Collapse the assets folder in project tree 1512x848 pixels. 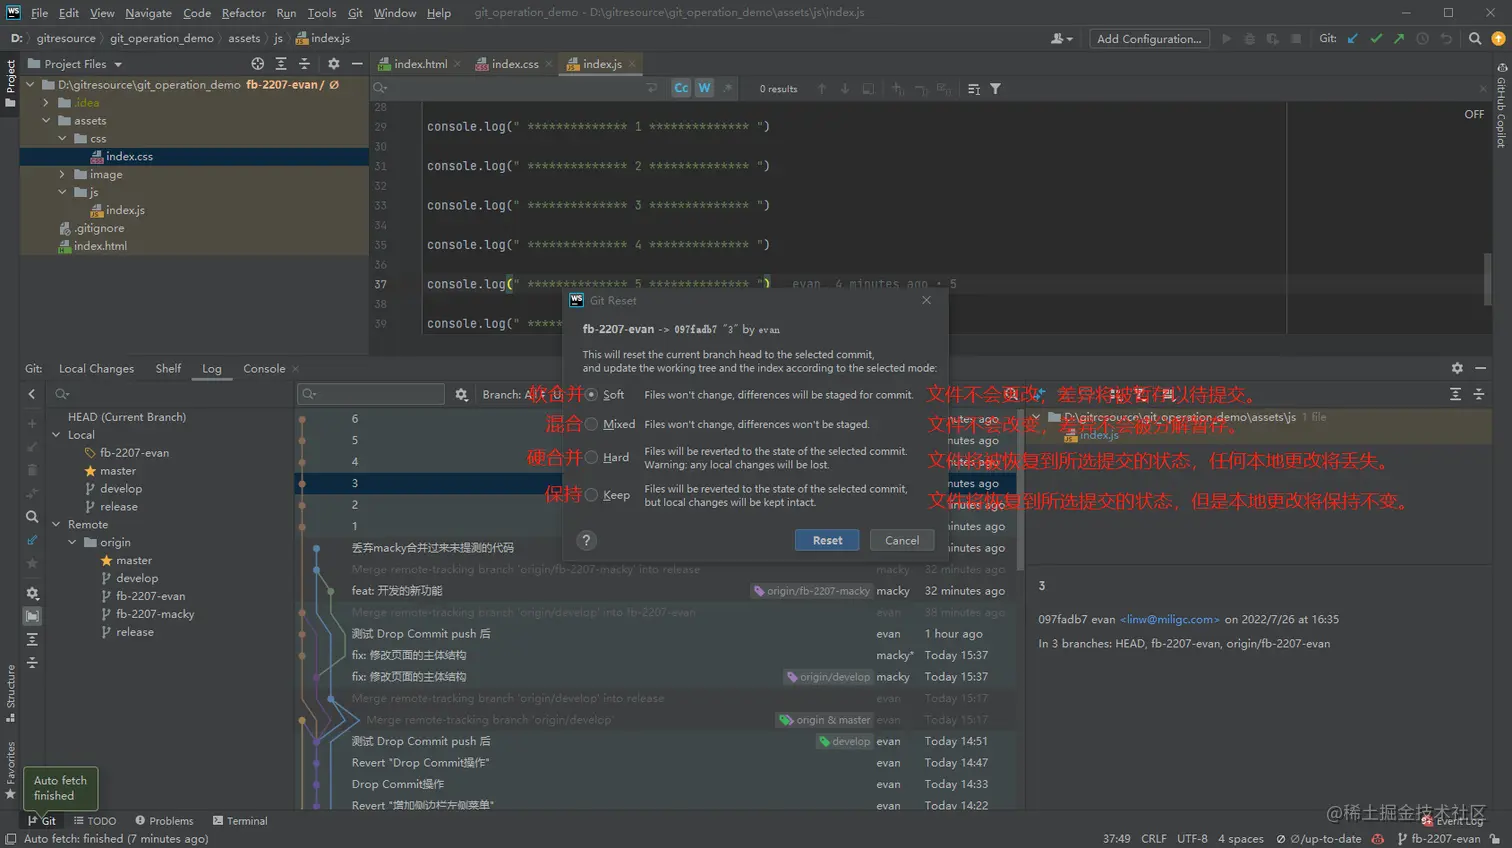(46, 121)
